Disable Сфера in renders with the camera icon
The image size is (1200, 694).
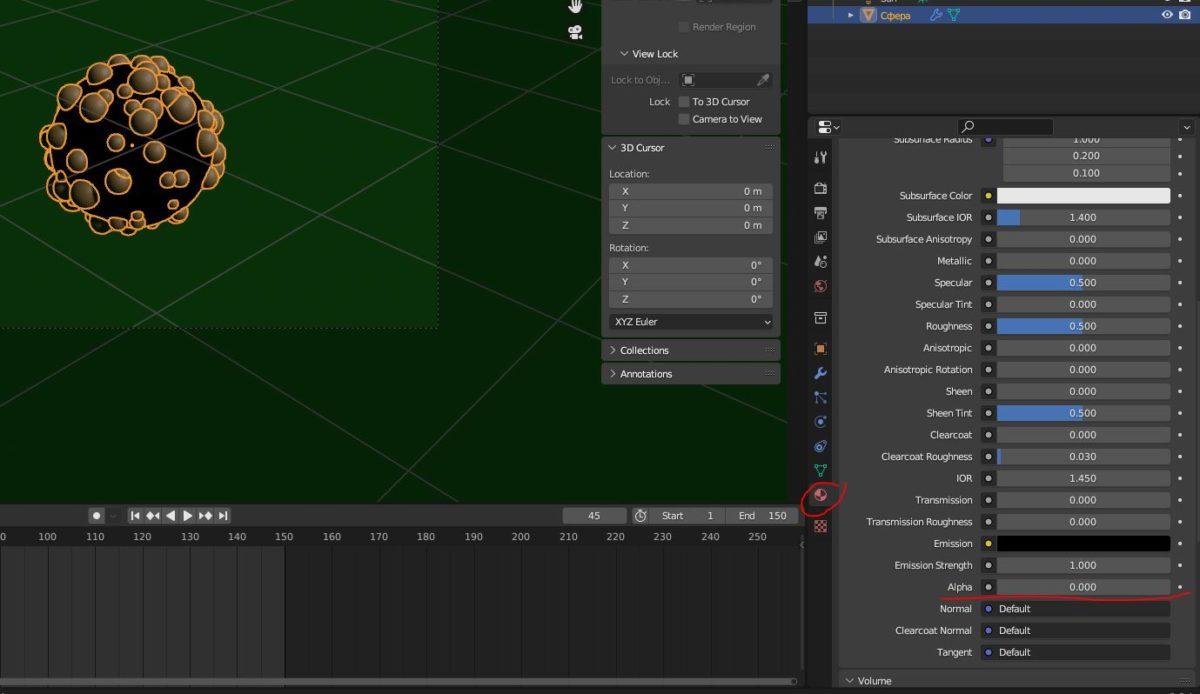coord(1185,15)
